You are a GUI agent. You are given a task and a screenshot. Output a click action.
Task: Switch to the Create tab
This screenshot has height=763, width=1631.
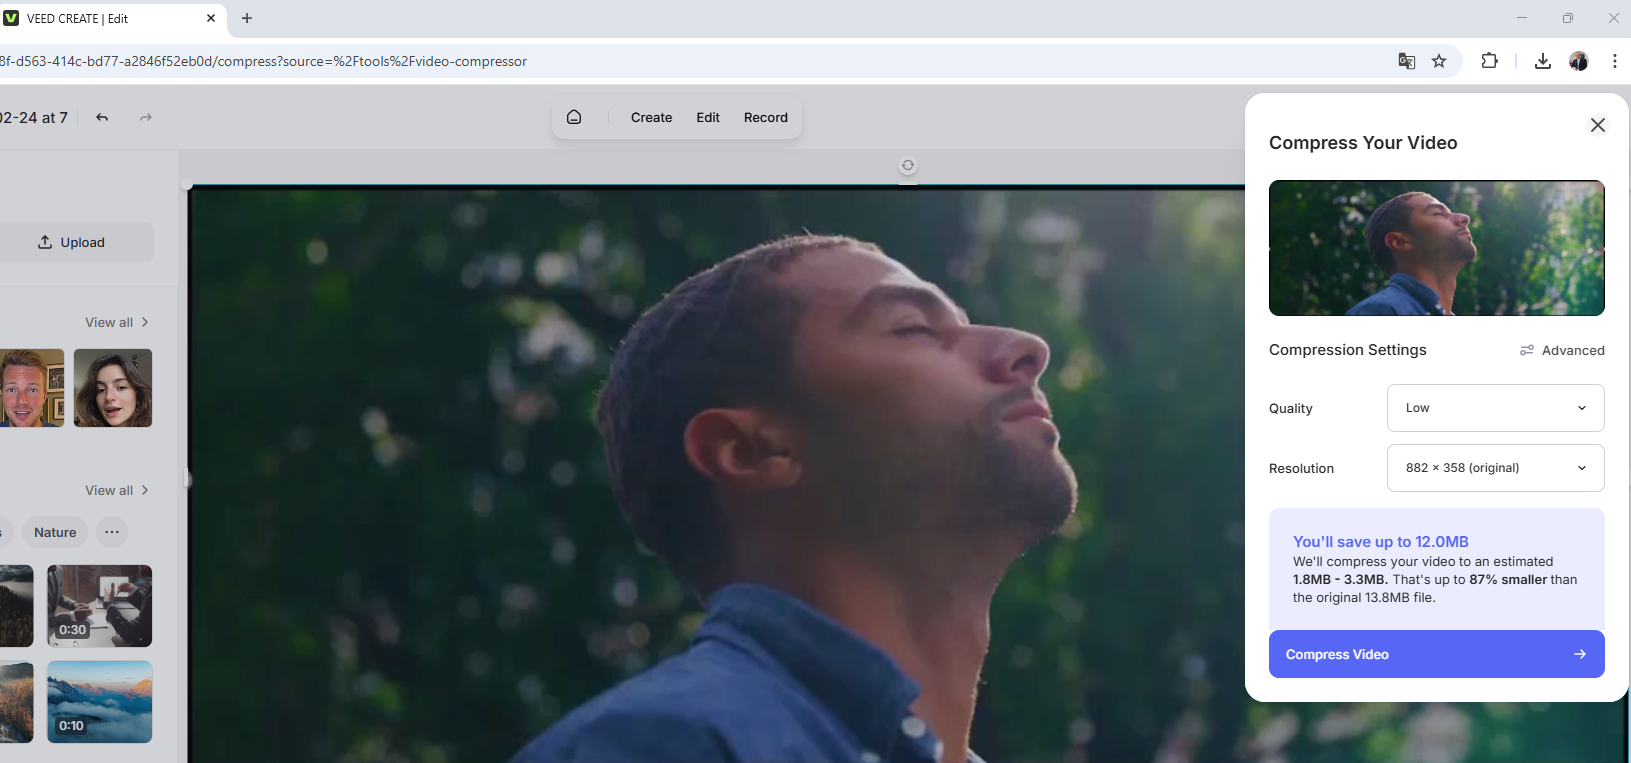[651, 117]
